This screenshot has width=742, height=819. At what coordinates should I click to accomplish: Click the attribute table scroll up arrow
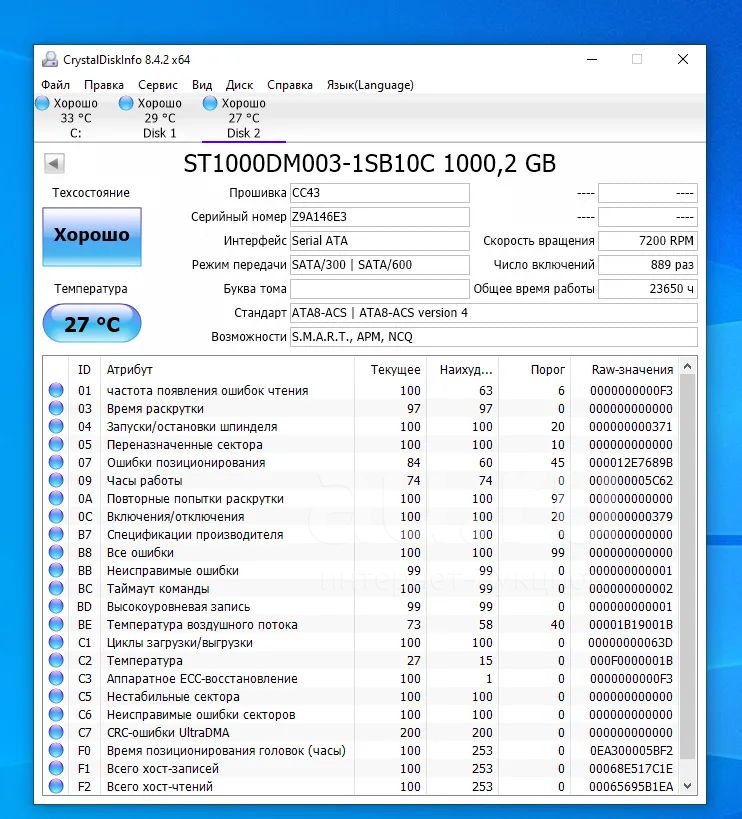688,367
